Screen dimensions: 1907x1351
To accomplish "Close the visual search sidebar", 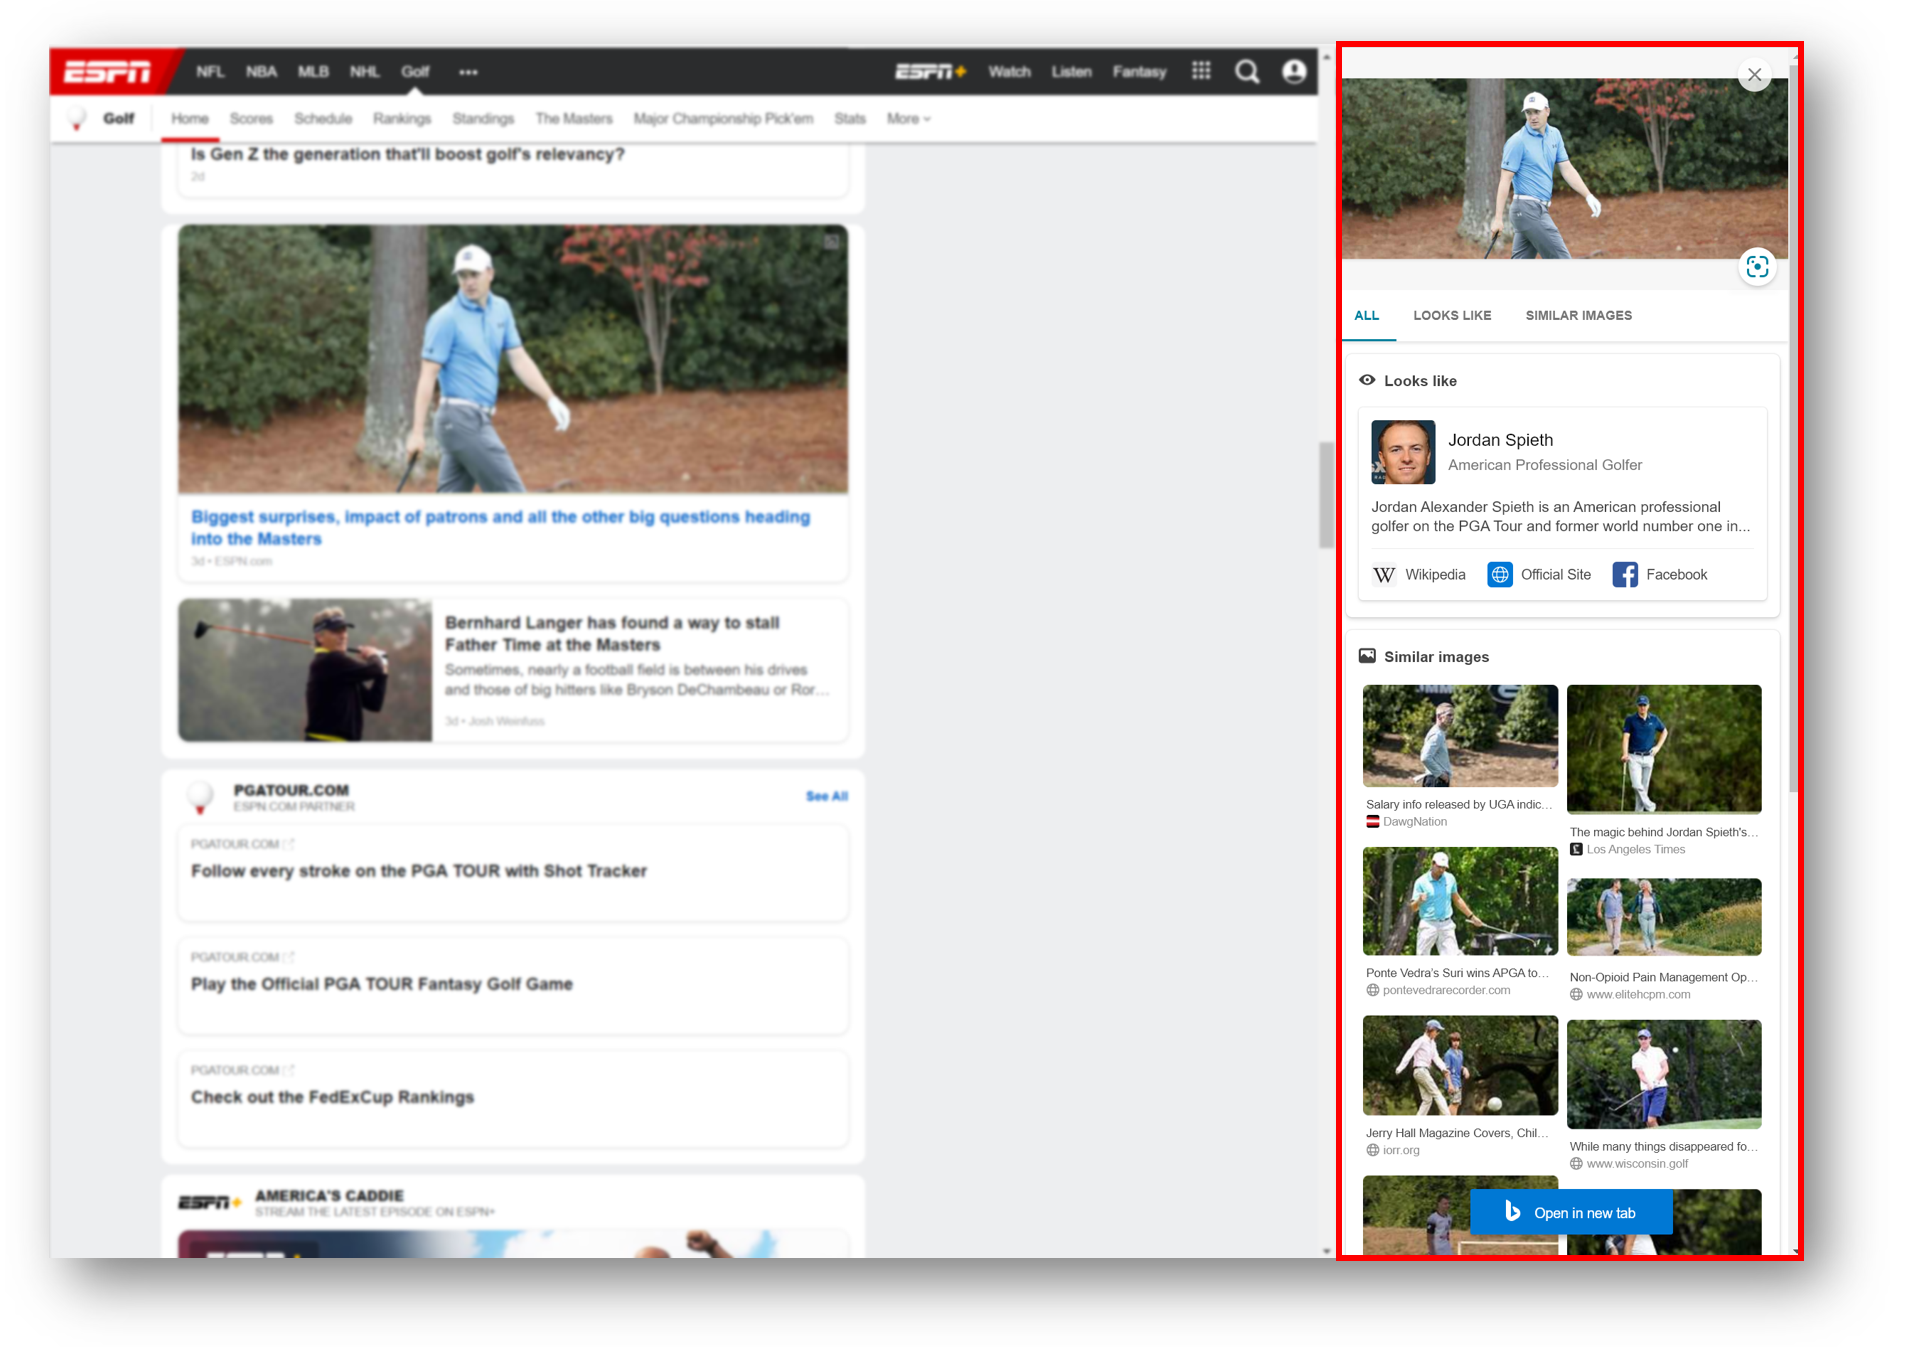I will (1754, 75).
